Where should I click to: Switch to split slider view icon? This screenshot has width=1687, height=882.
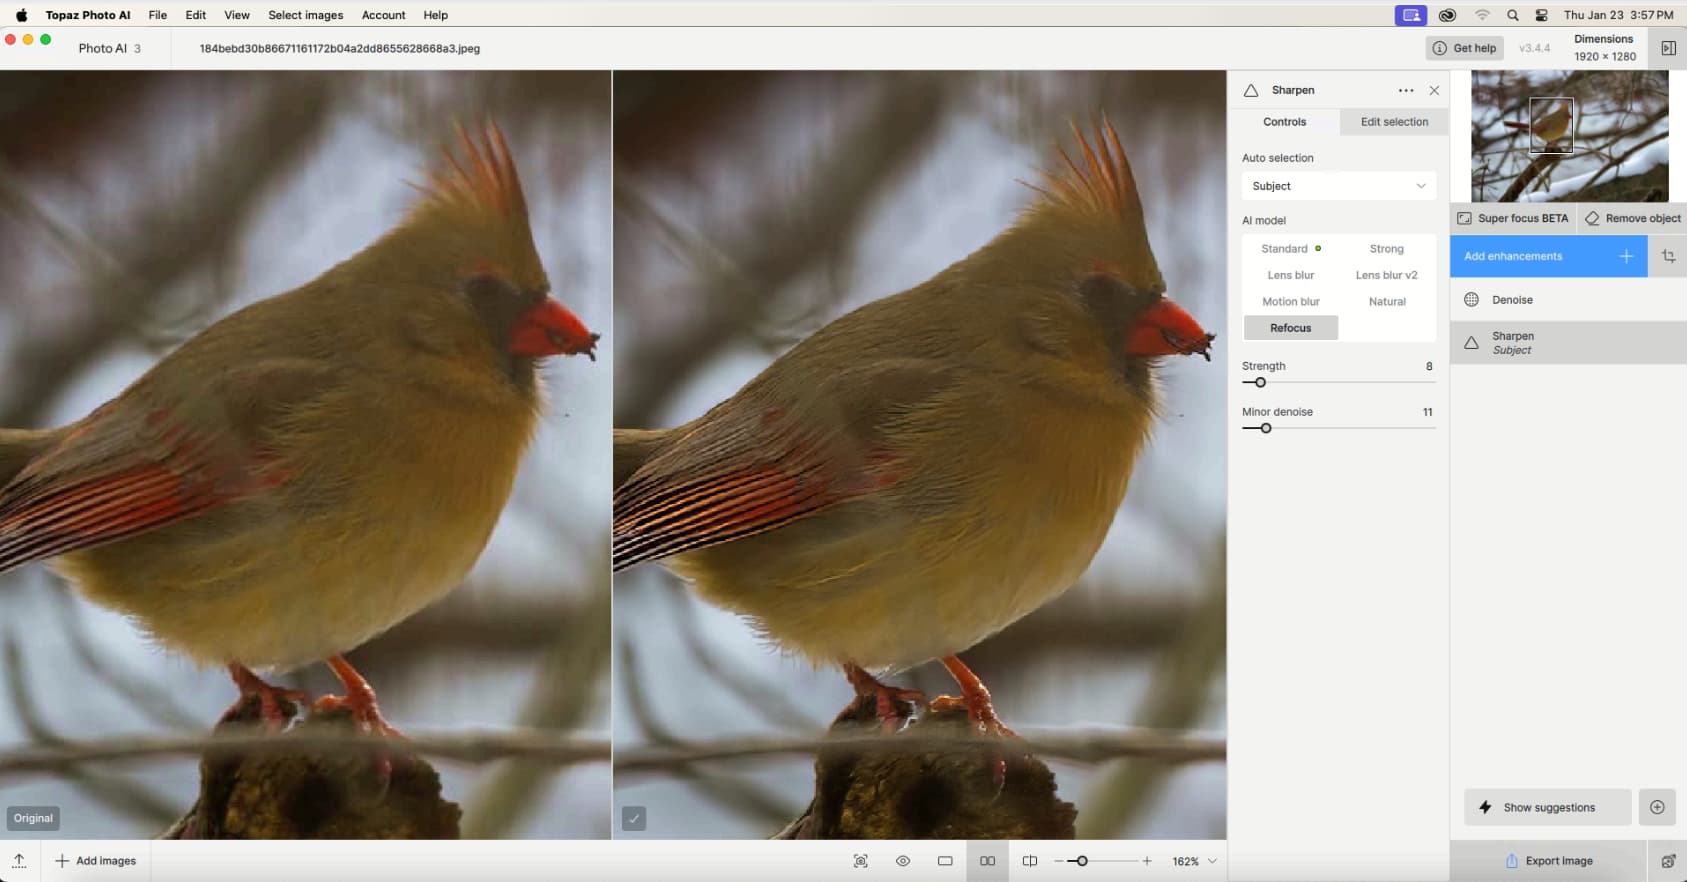tap(1030, 861)
